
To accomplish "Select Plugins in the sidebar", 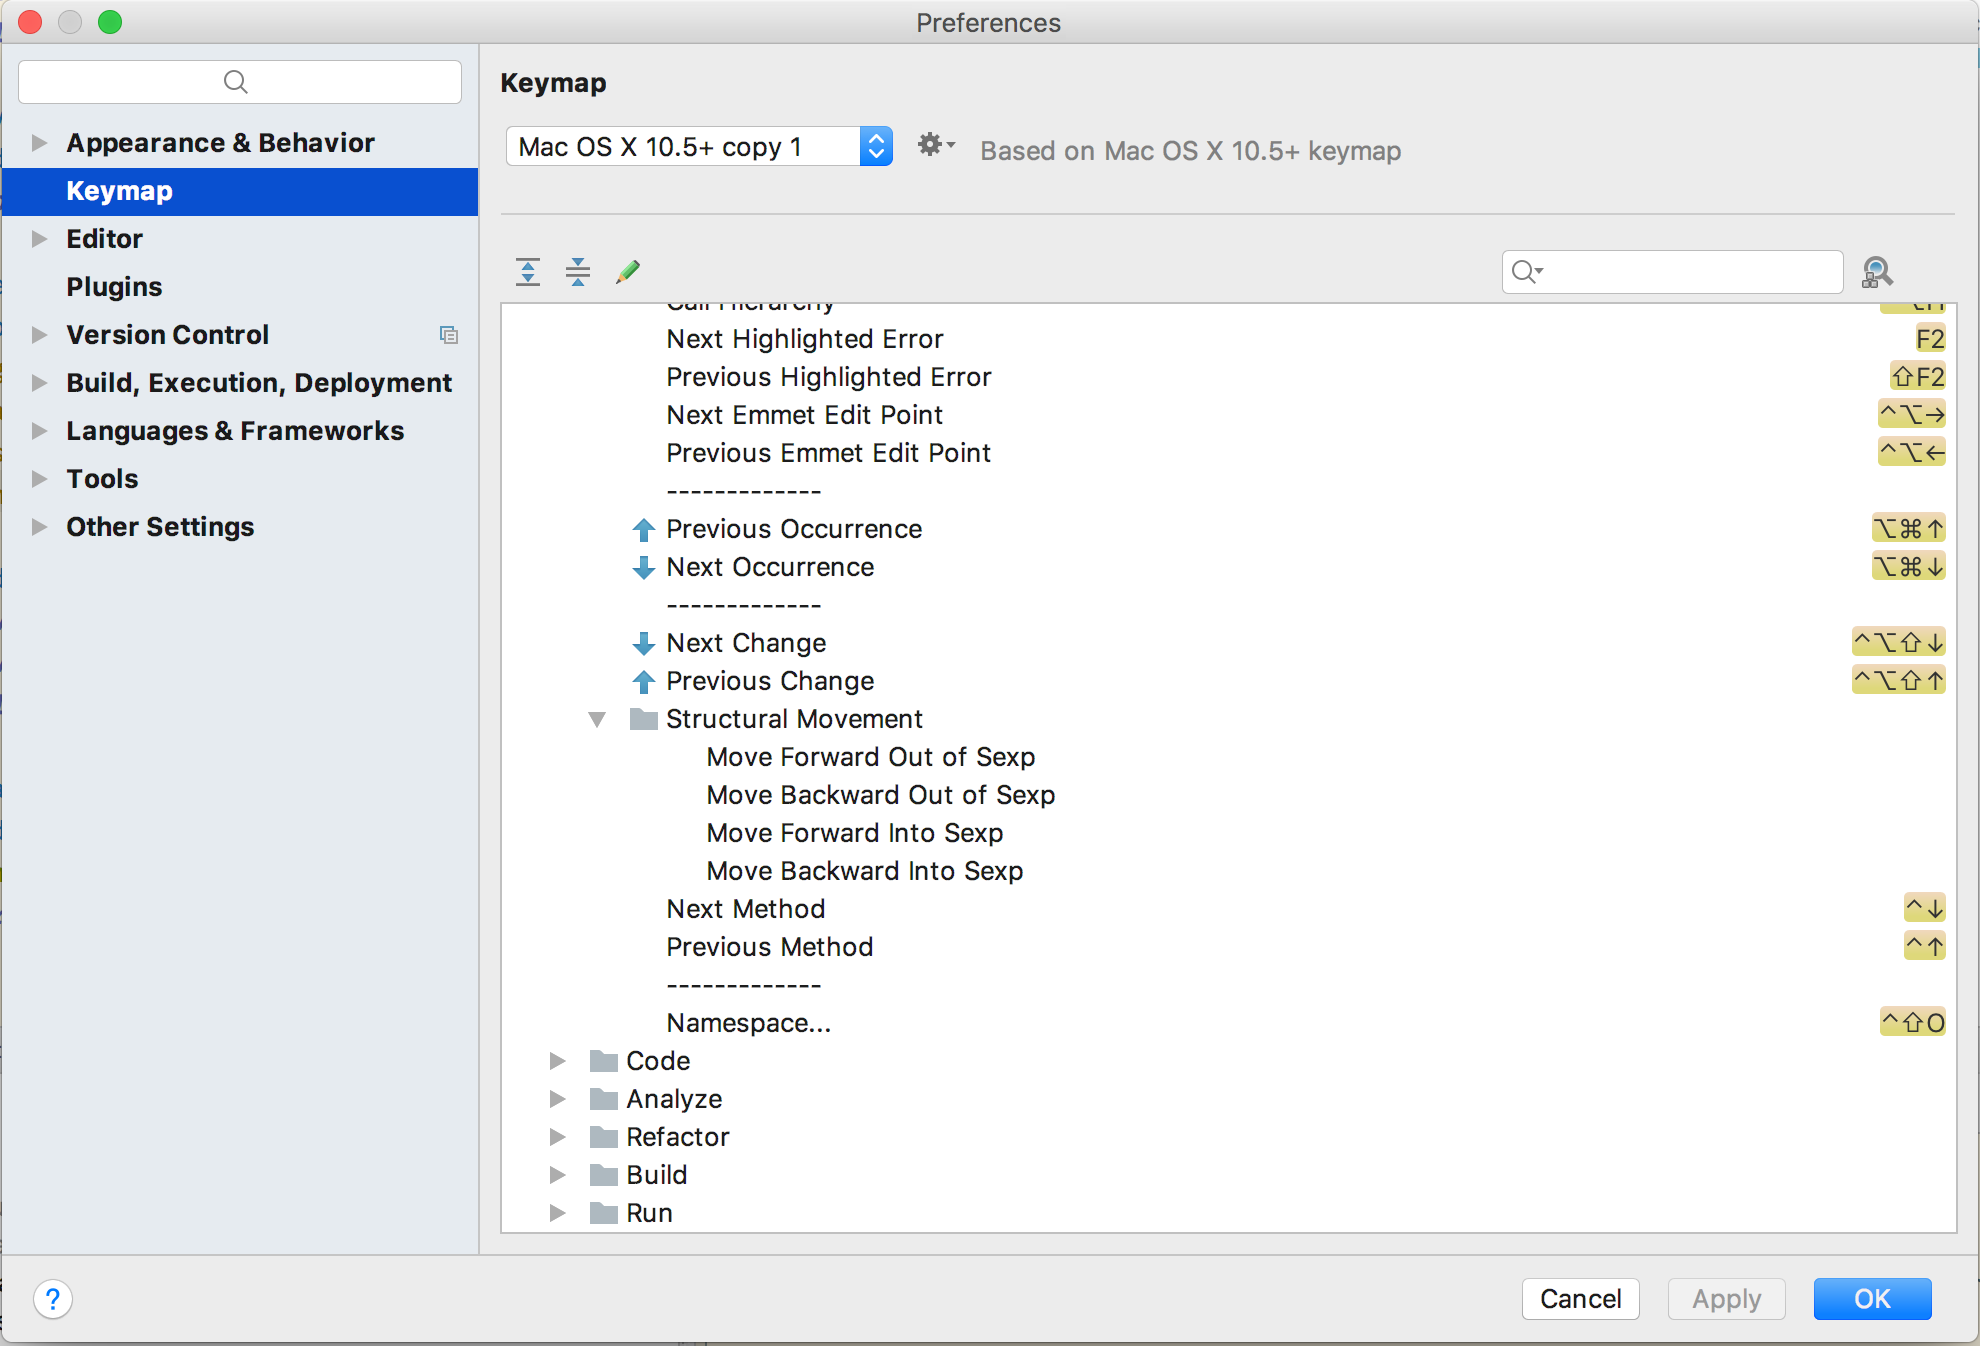I will click(113, 286).
